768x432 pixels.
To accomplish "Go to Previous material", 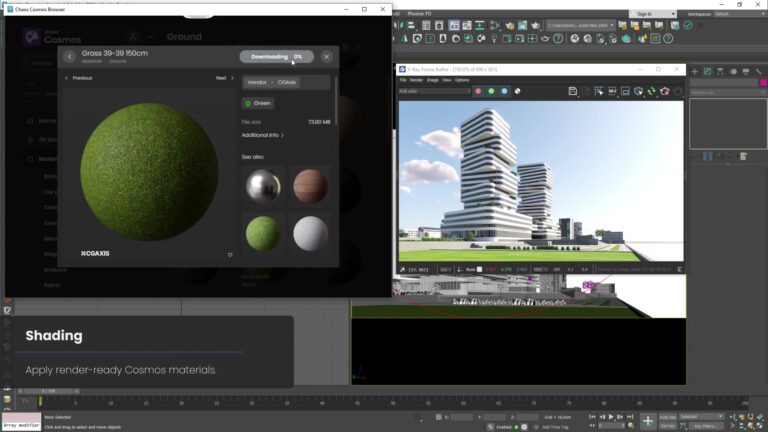I will pyautogui.click(x=78, y=78).
